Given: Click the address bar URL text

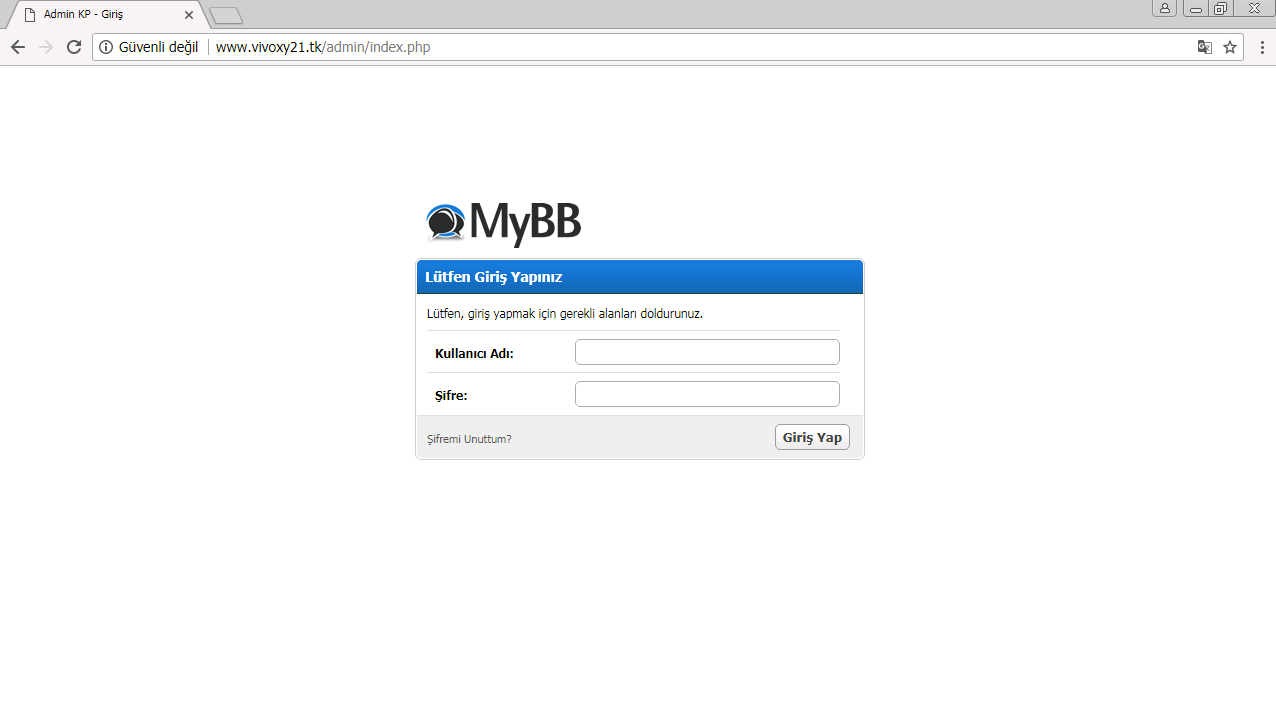Looking at the screenshot, I should 323,47.
